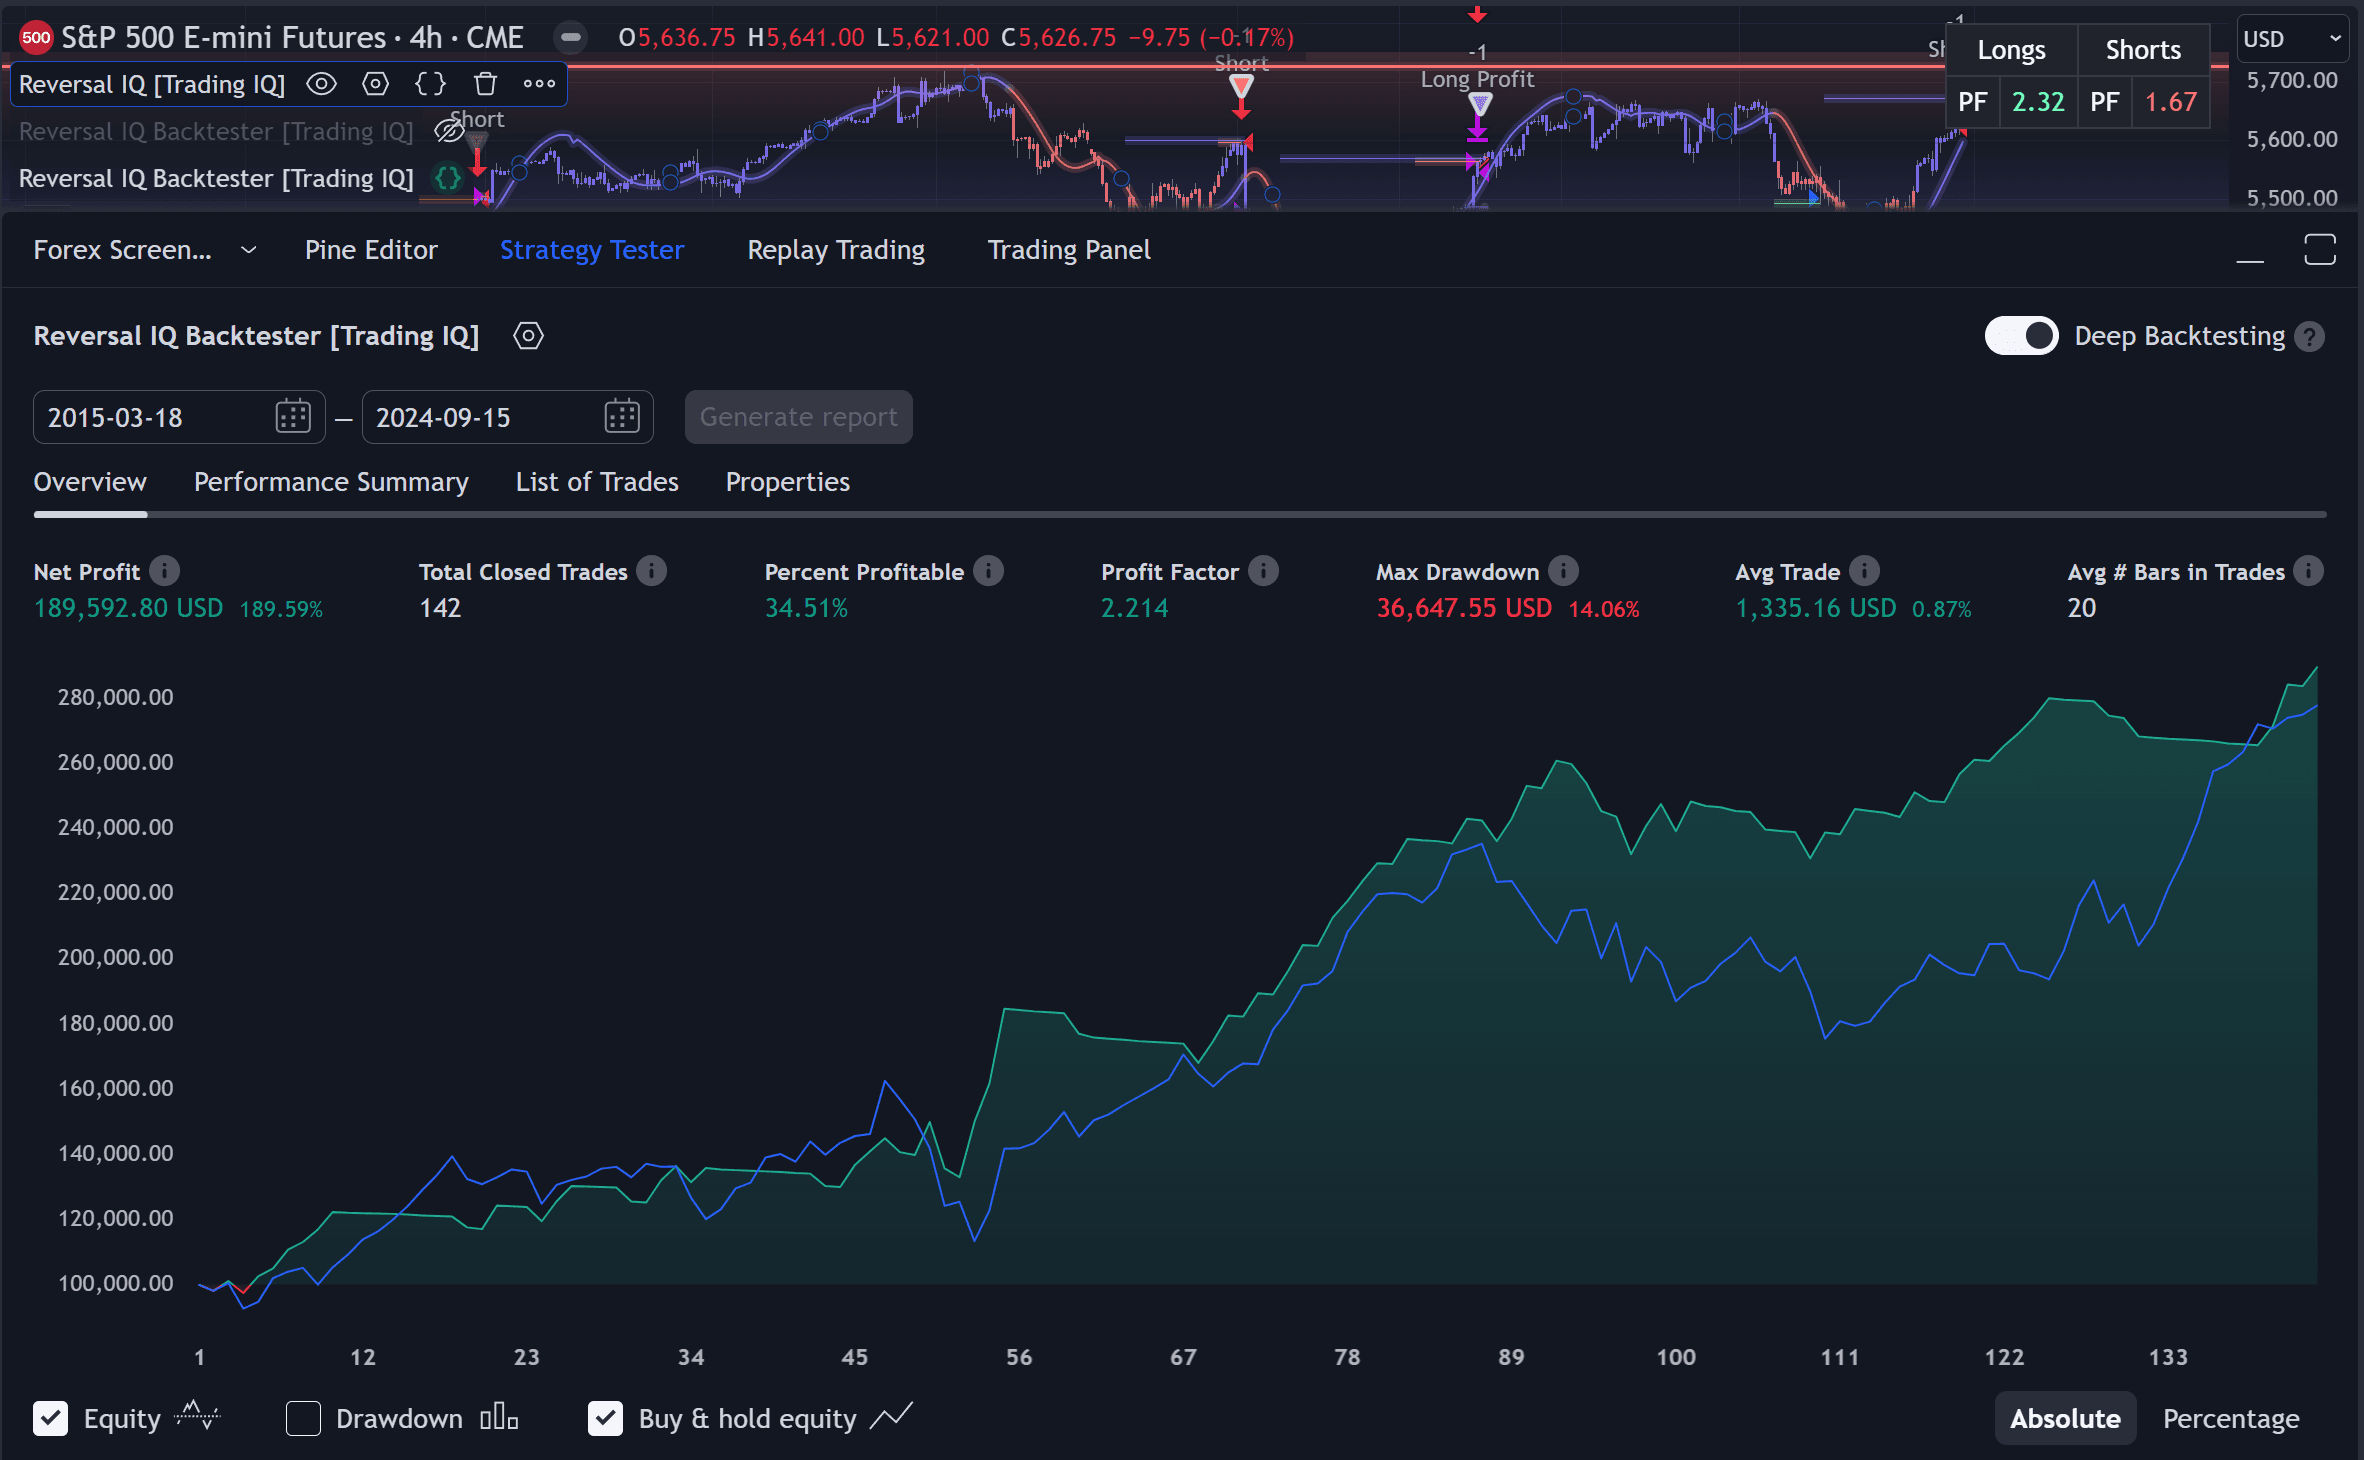Click the Shorts header in PF table
The height and width of the screenshot is (1460, 2364).
click(x=2143, y=50)
